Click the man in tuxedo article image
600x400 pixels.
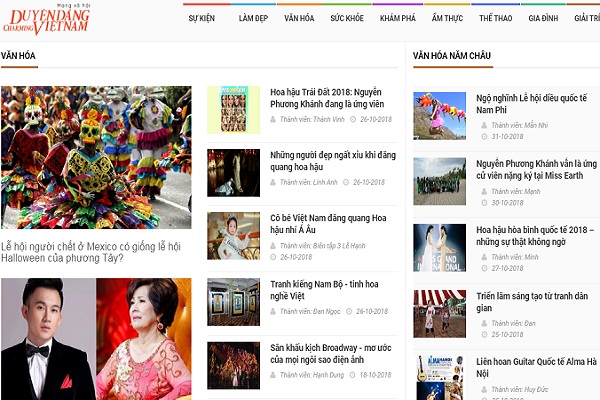pos(48,340)
